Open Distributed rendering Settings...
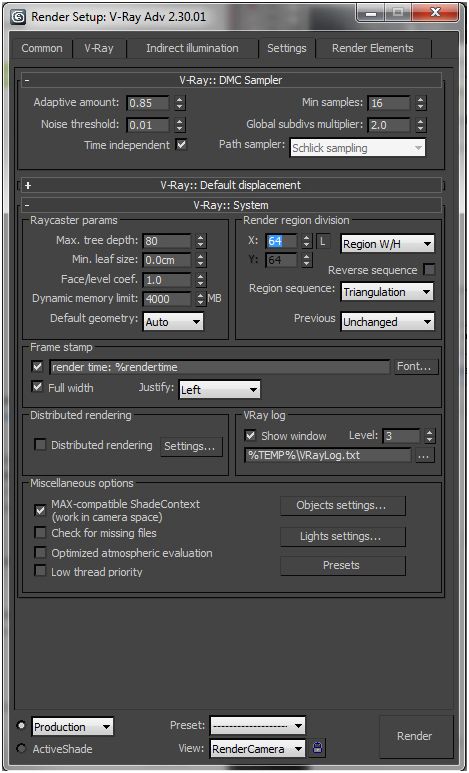 (191, 446)
